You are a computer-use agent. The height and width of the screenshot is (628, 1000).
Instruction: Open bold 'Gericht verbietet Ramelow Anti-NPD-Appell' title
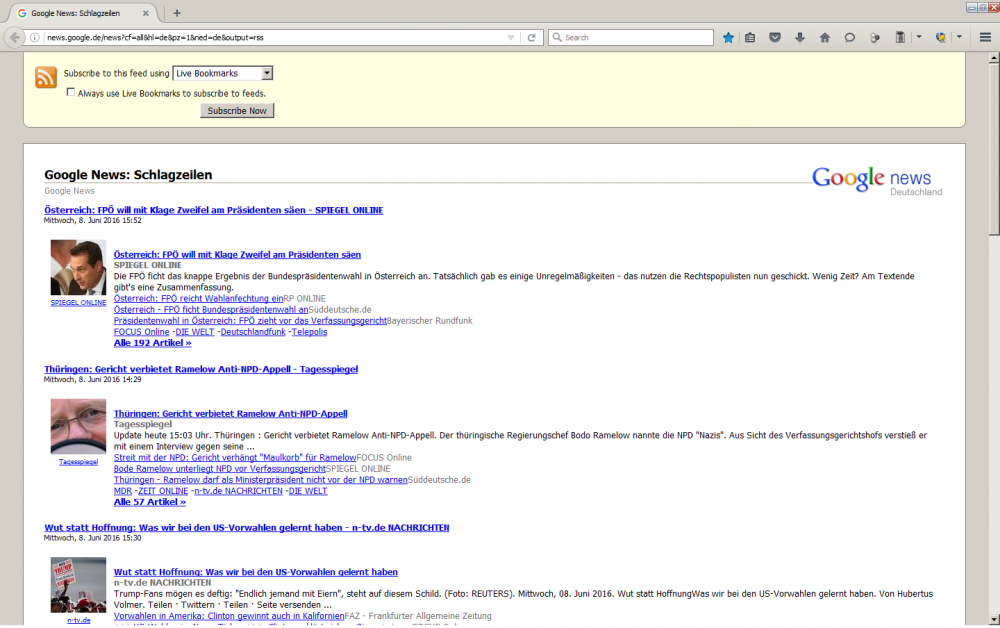pyautogui.click(x=230, y=414)
